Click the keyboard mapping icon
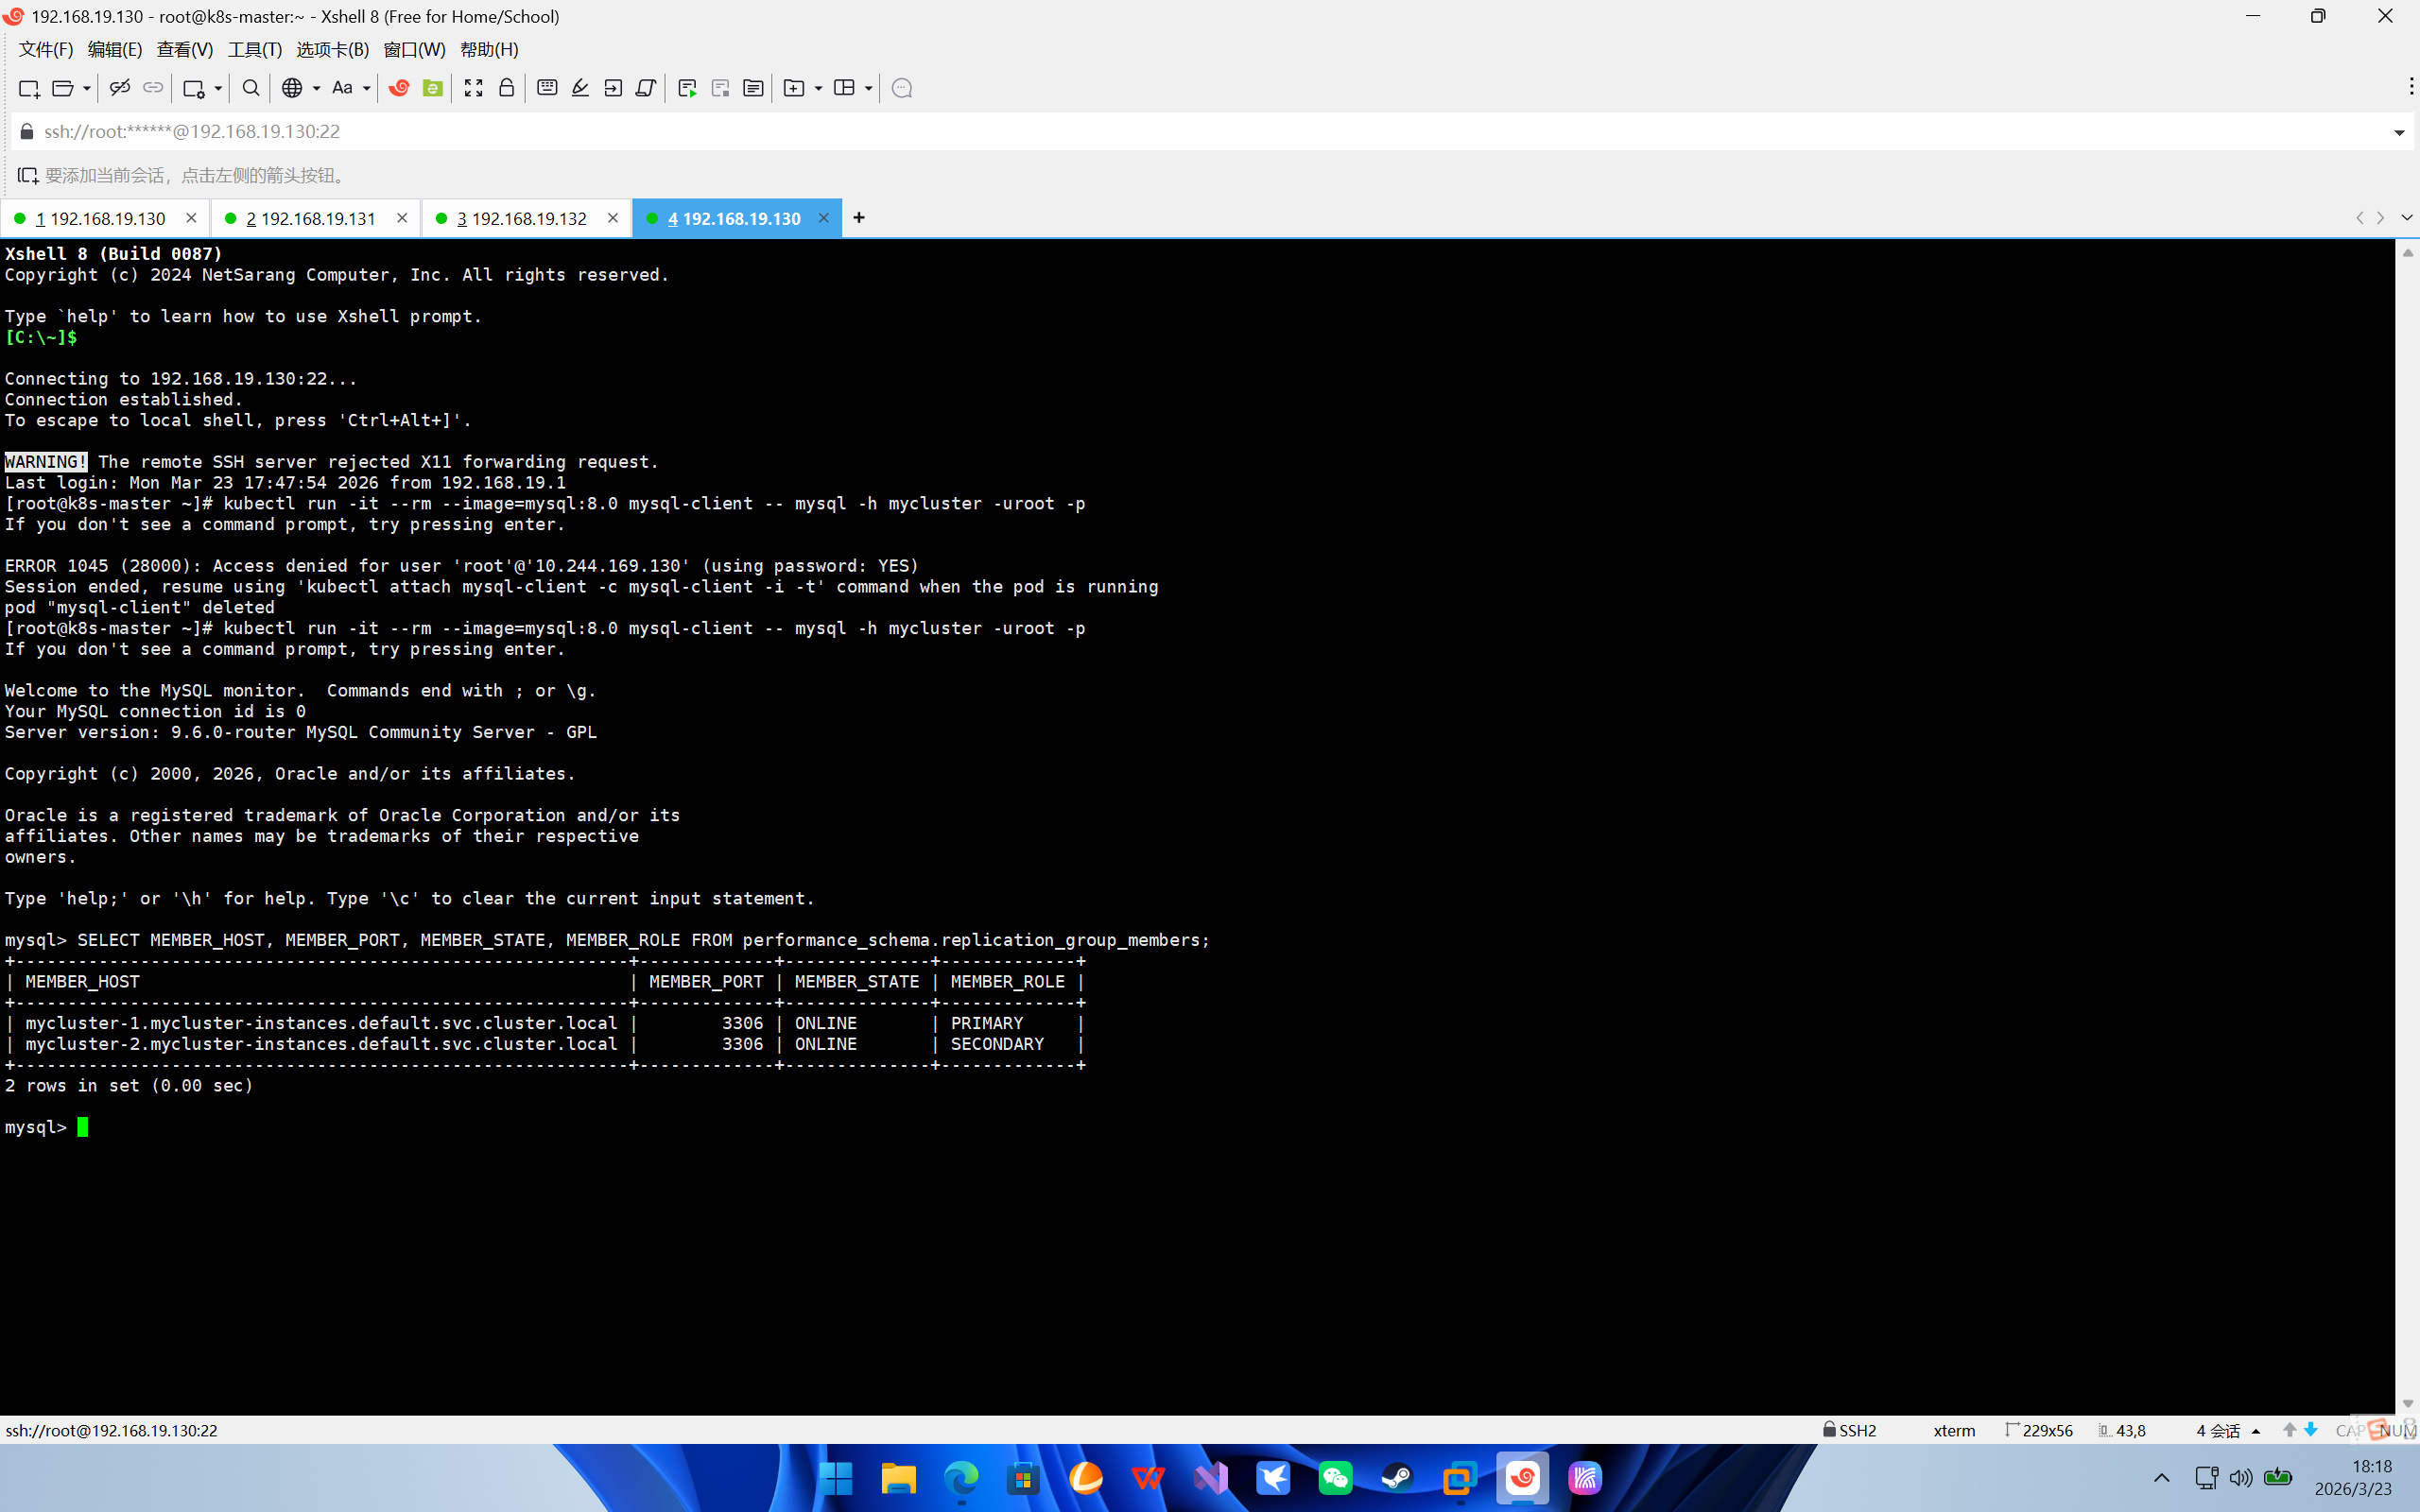This screenshot has height=1512, width=2420. pyautogui.click(x=547, y=88)
